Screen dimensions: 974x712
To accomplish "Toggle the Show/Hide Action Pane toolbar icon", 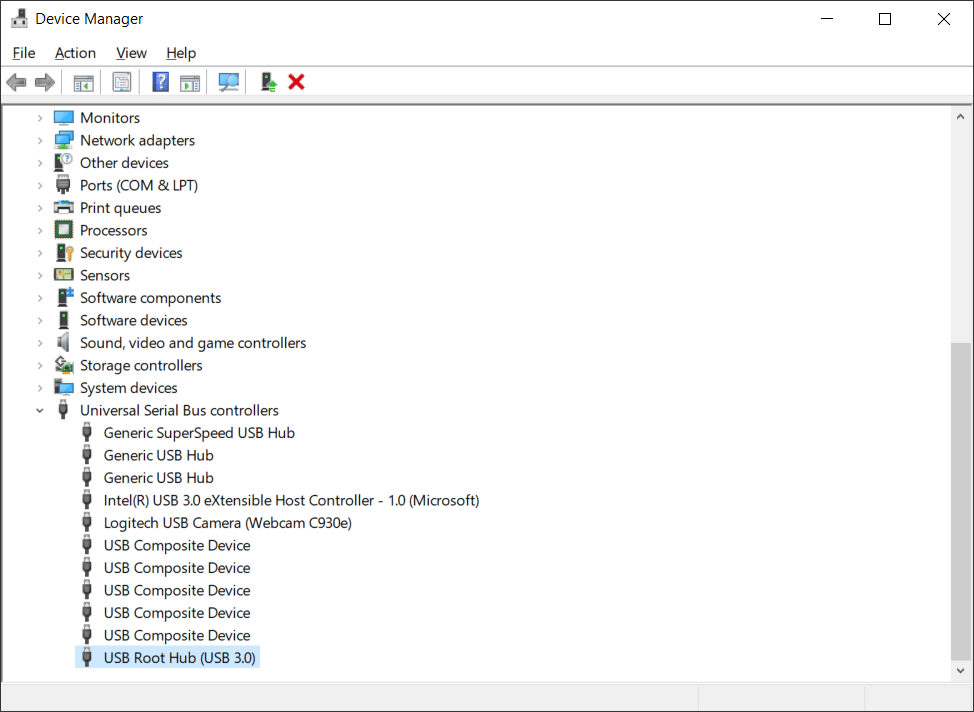I will 190,82.
